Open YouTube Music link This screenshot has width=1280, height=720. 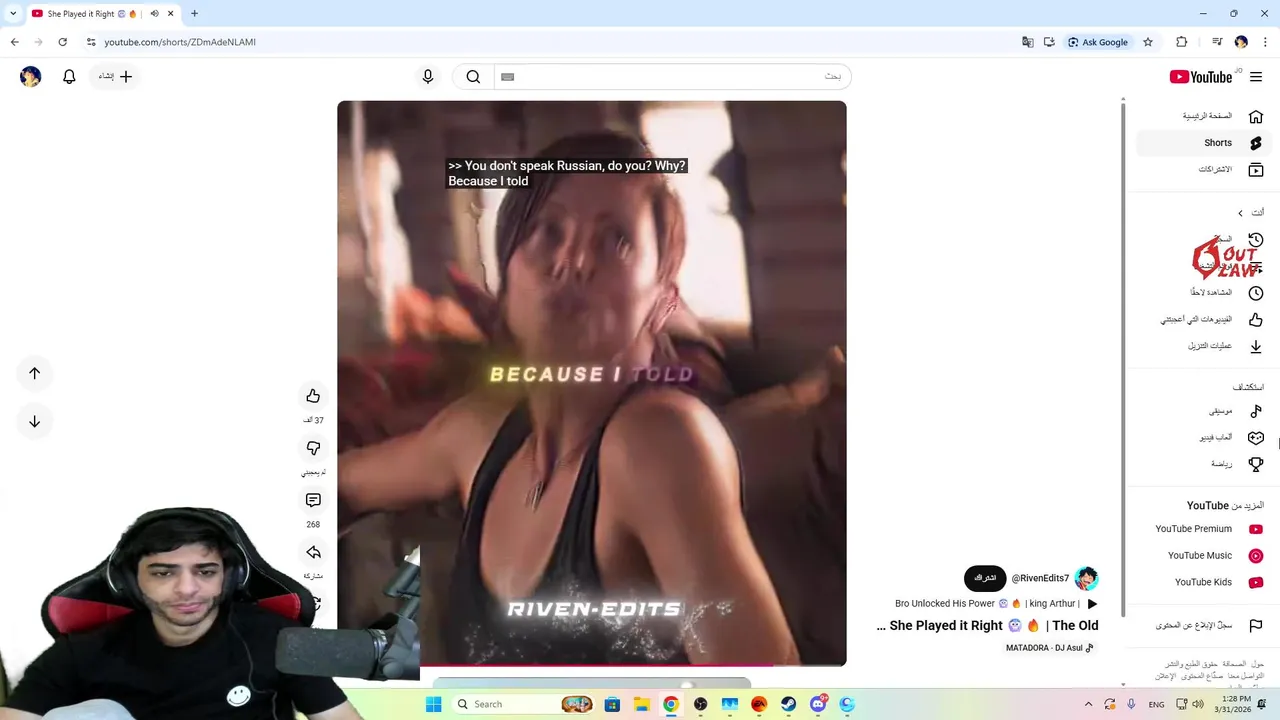point(1203,556)
